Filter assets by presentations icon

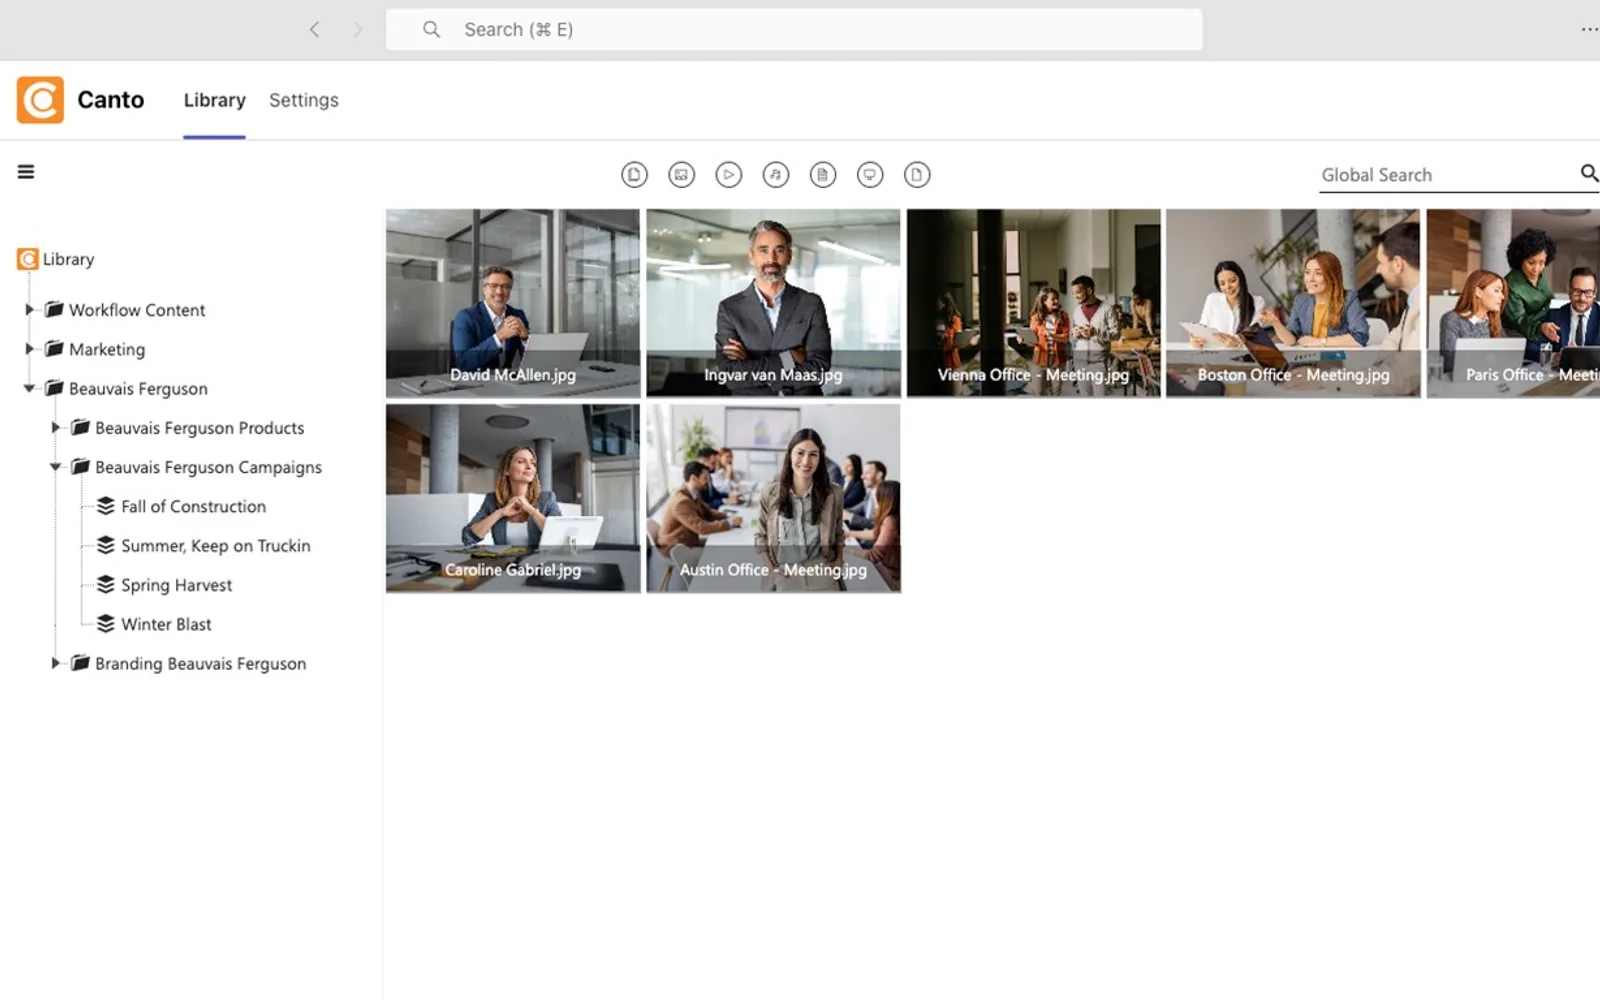coord(870,175)
